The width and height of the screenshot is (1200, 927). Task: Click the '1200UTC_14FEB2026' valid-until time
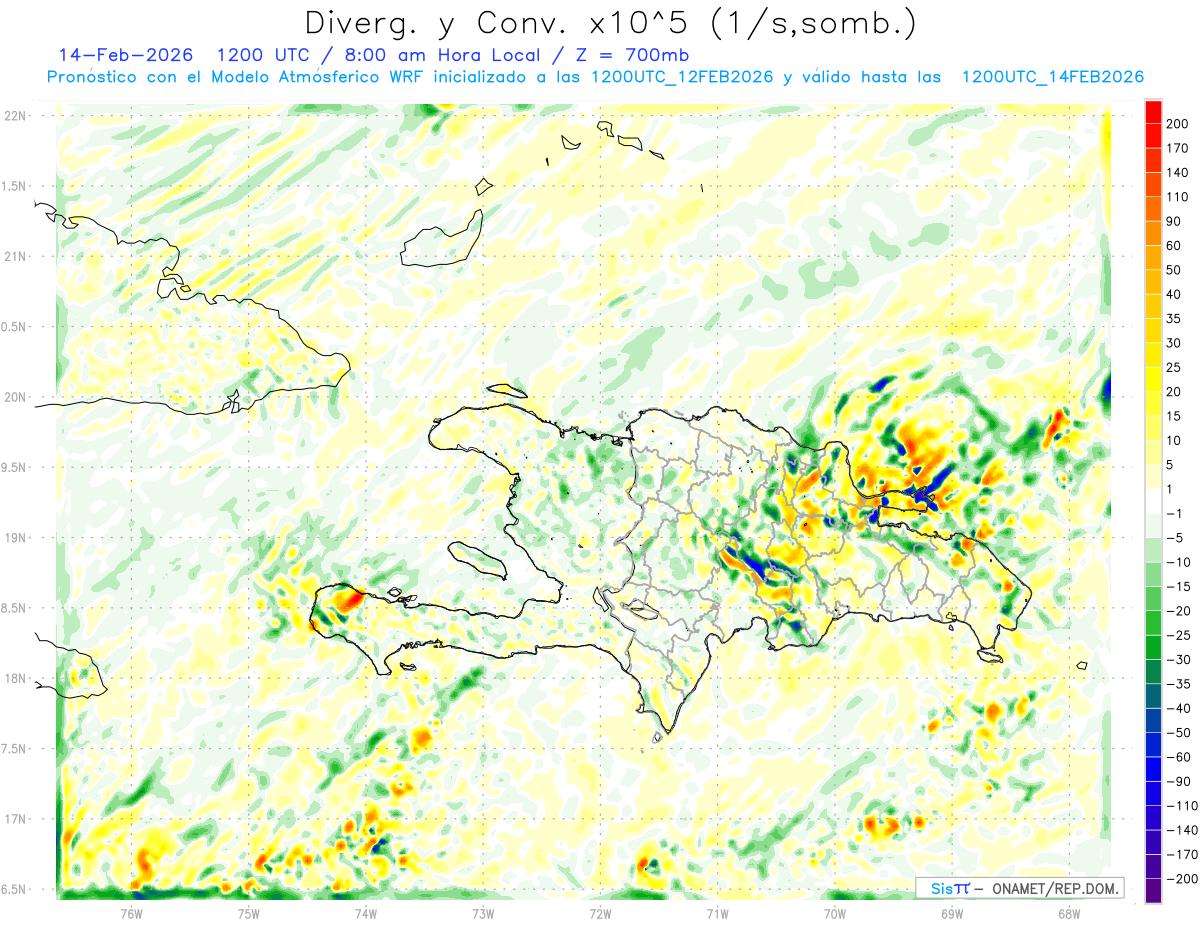(1052, 77)
